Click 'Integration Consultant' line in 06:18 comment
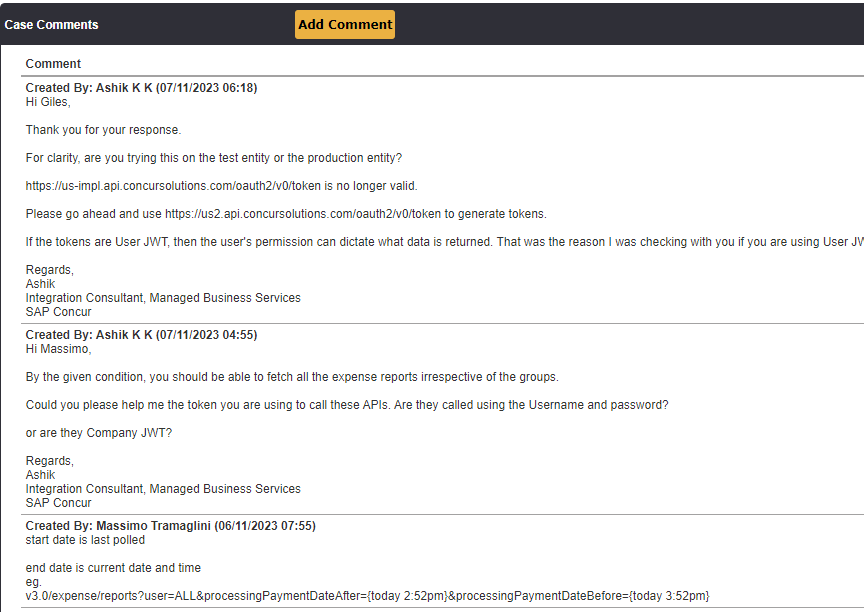The width and height of the screenshot is (864, 612). (163, 298)
